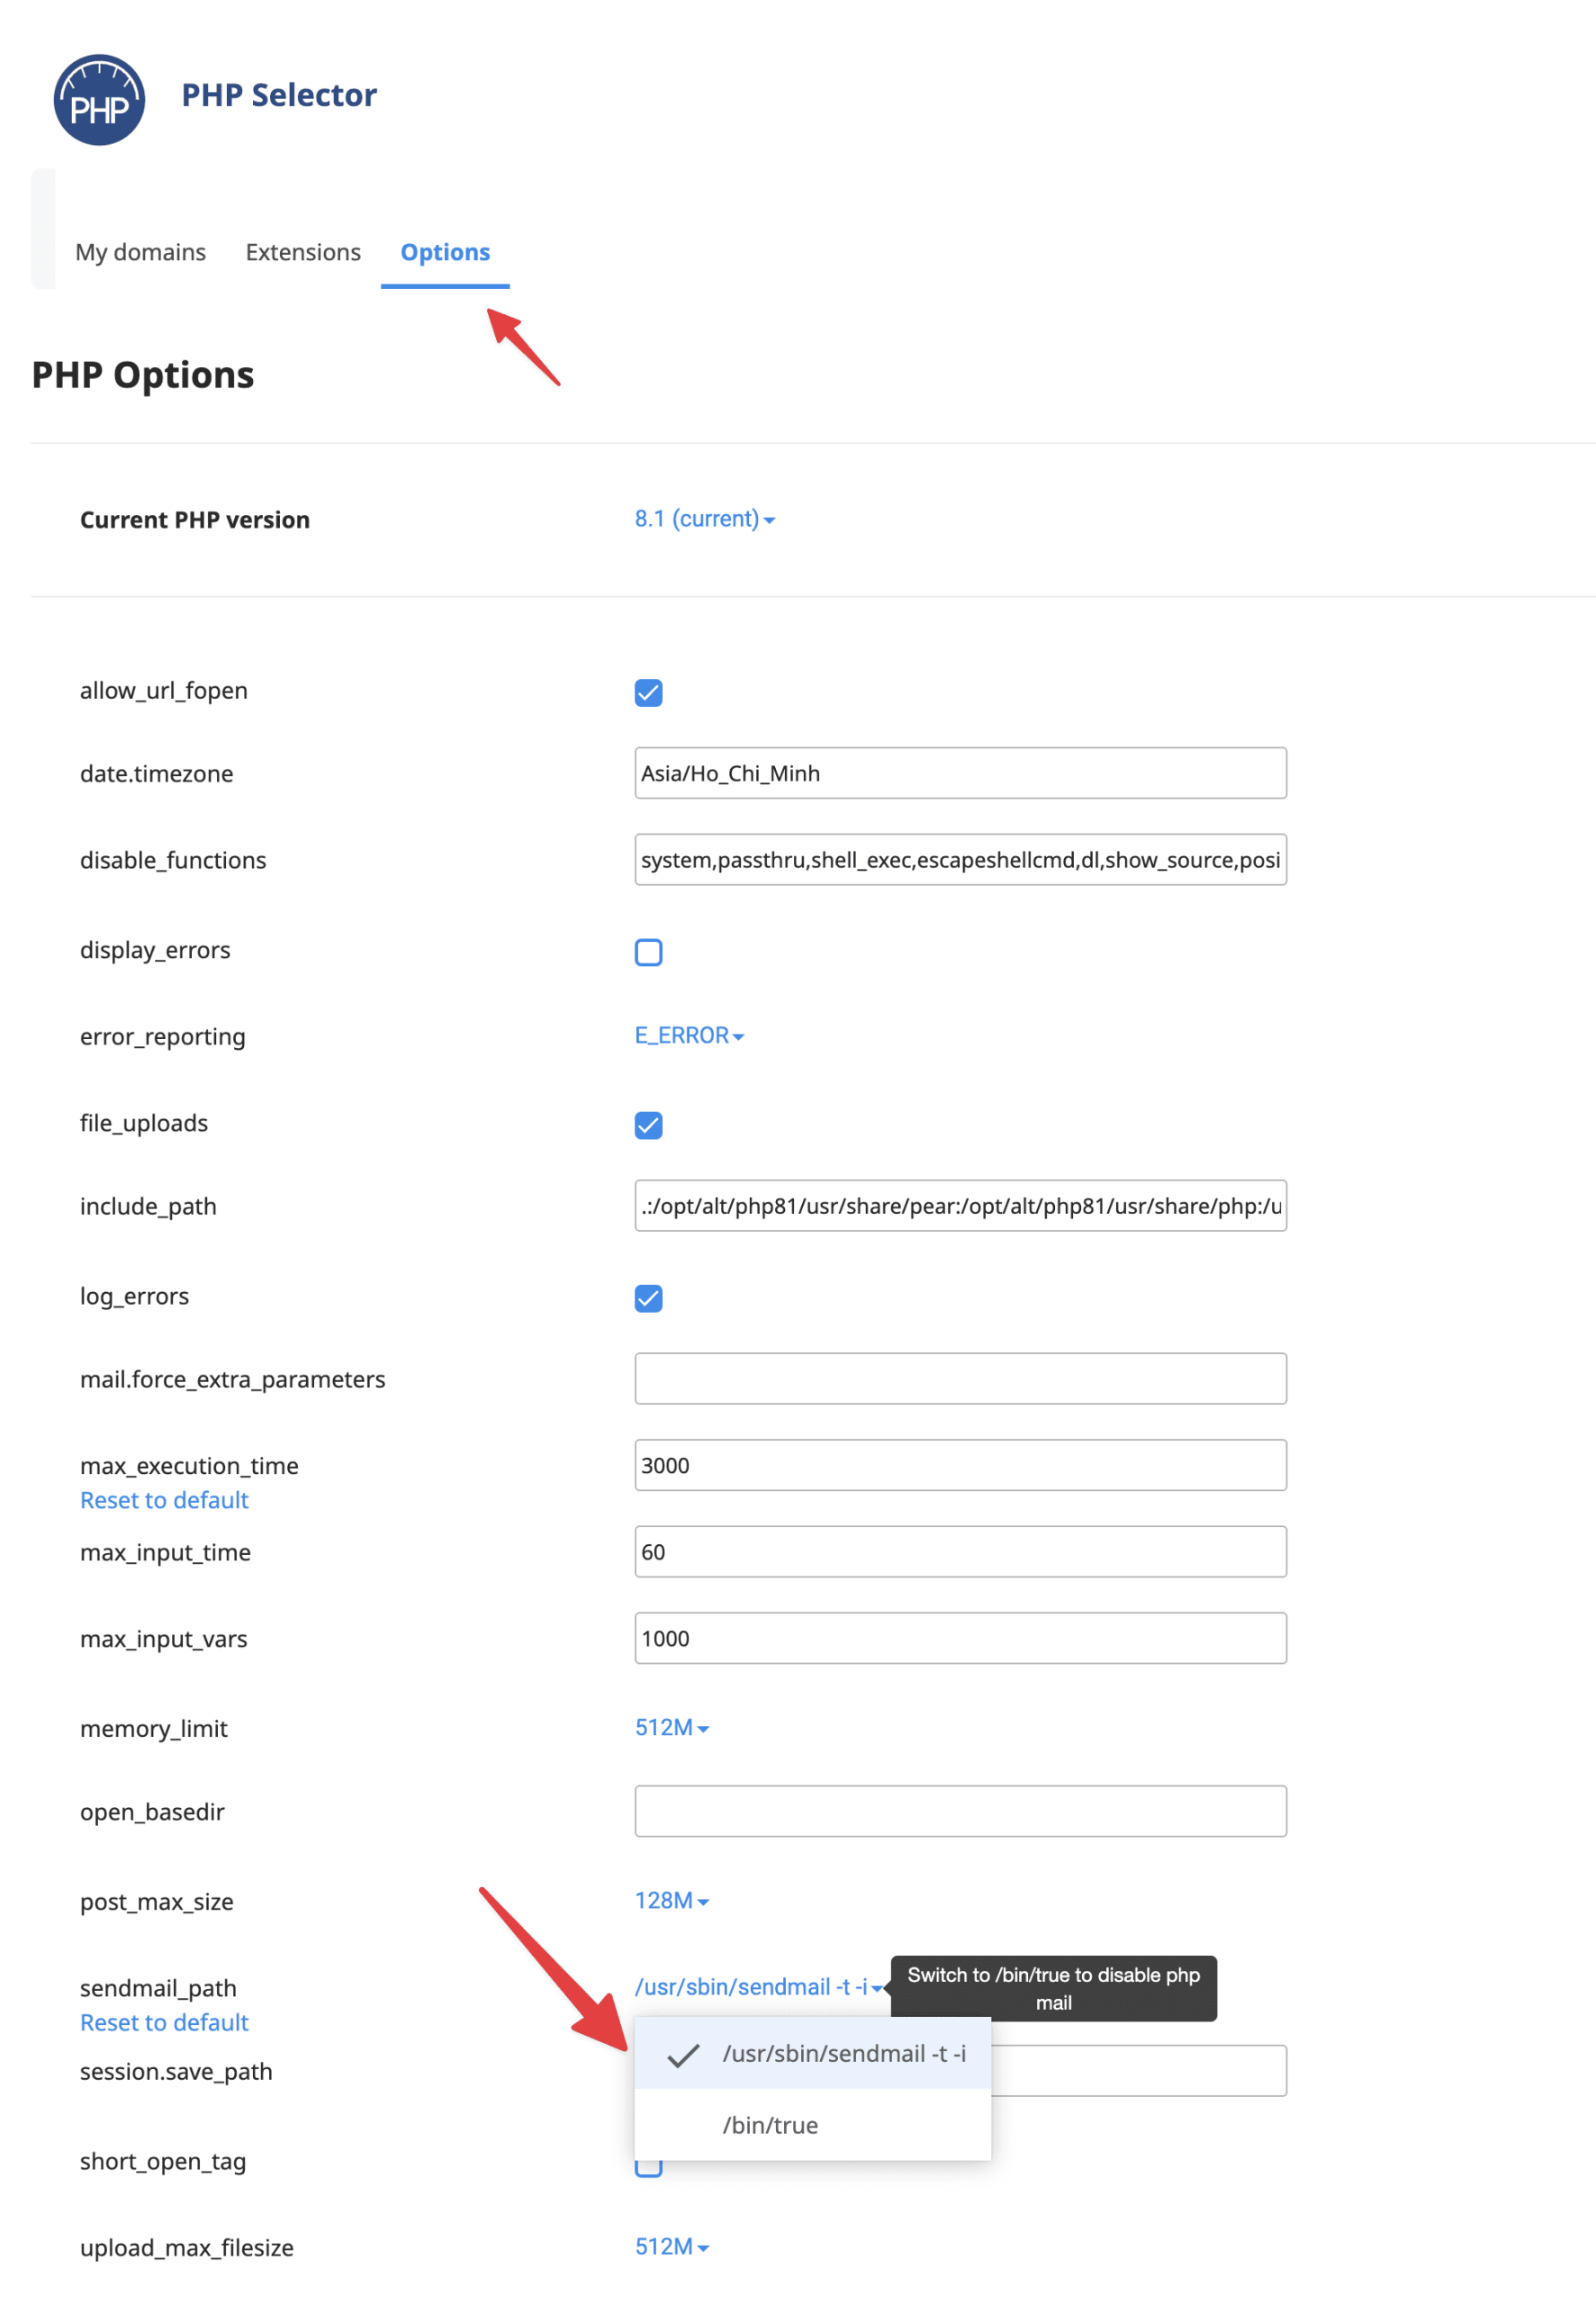1596x2305 pixels.
Task: Choose /bin/true from the sendmail menu
Action: click(770, 2125)
